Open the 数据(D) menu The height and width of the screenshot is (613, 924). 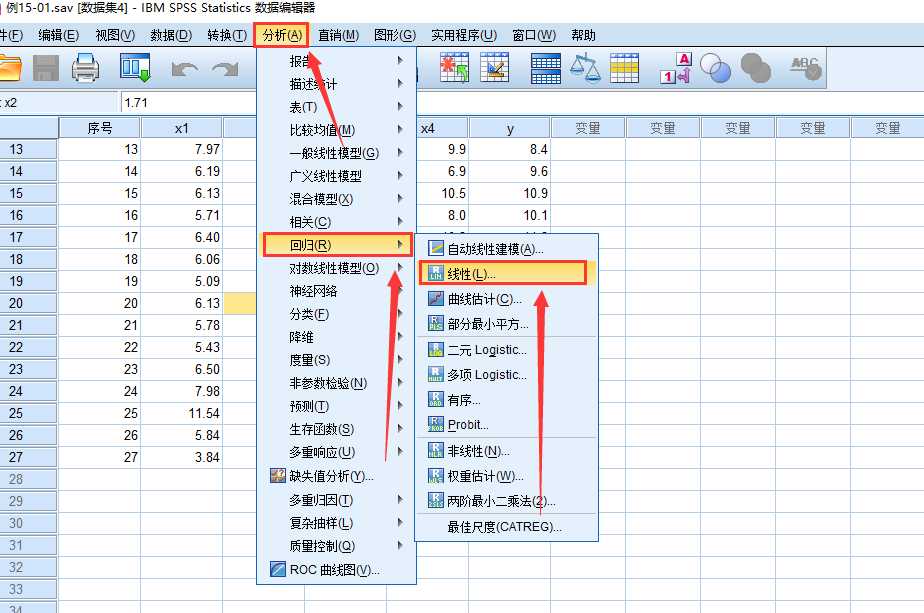pos(171,35)
